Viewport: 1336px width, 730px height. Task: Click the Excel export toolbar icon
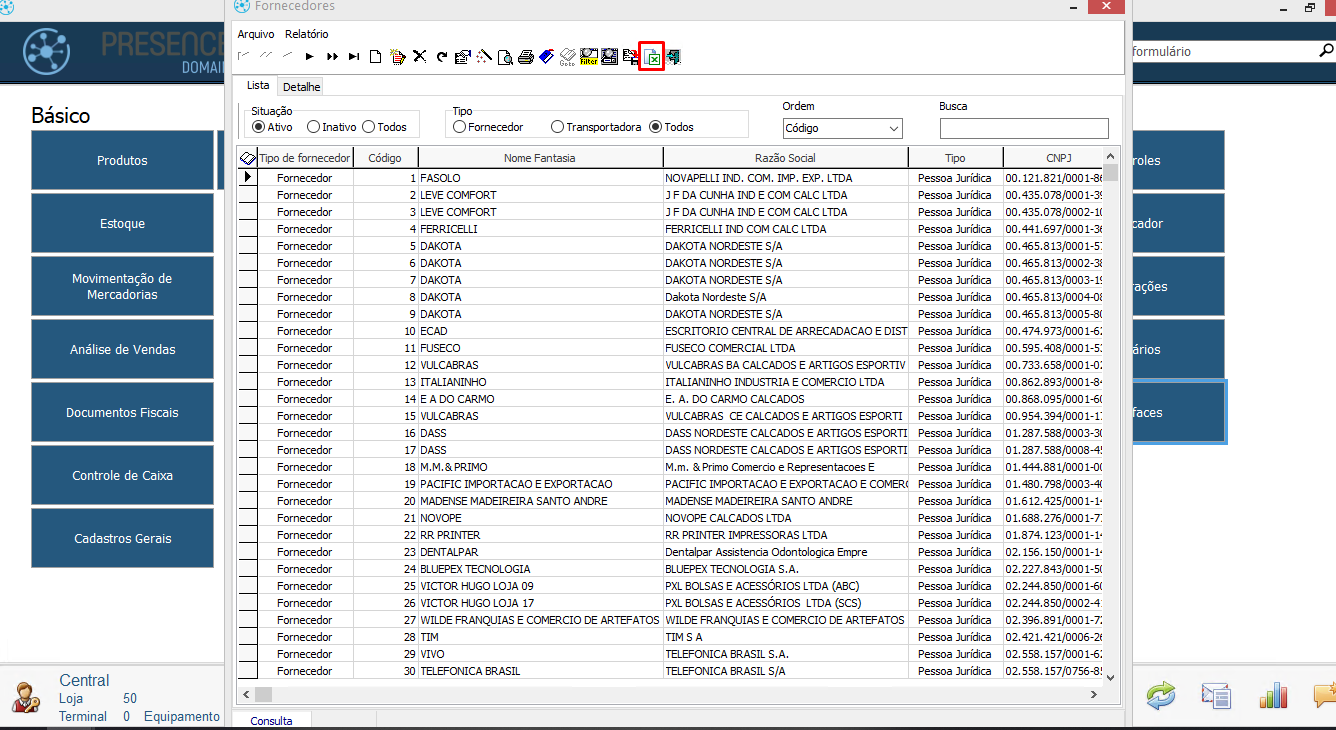pos(652,57)
